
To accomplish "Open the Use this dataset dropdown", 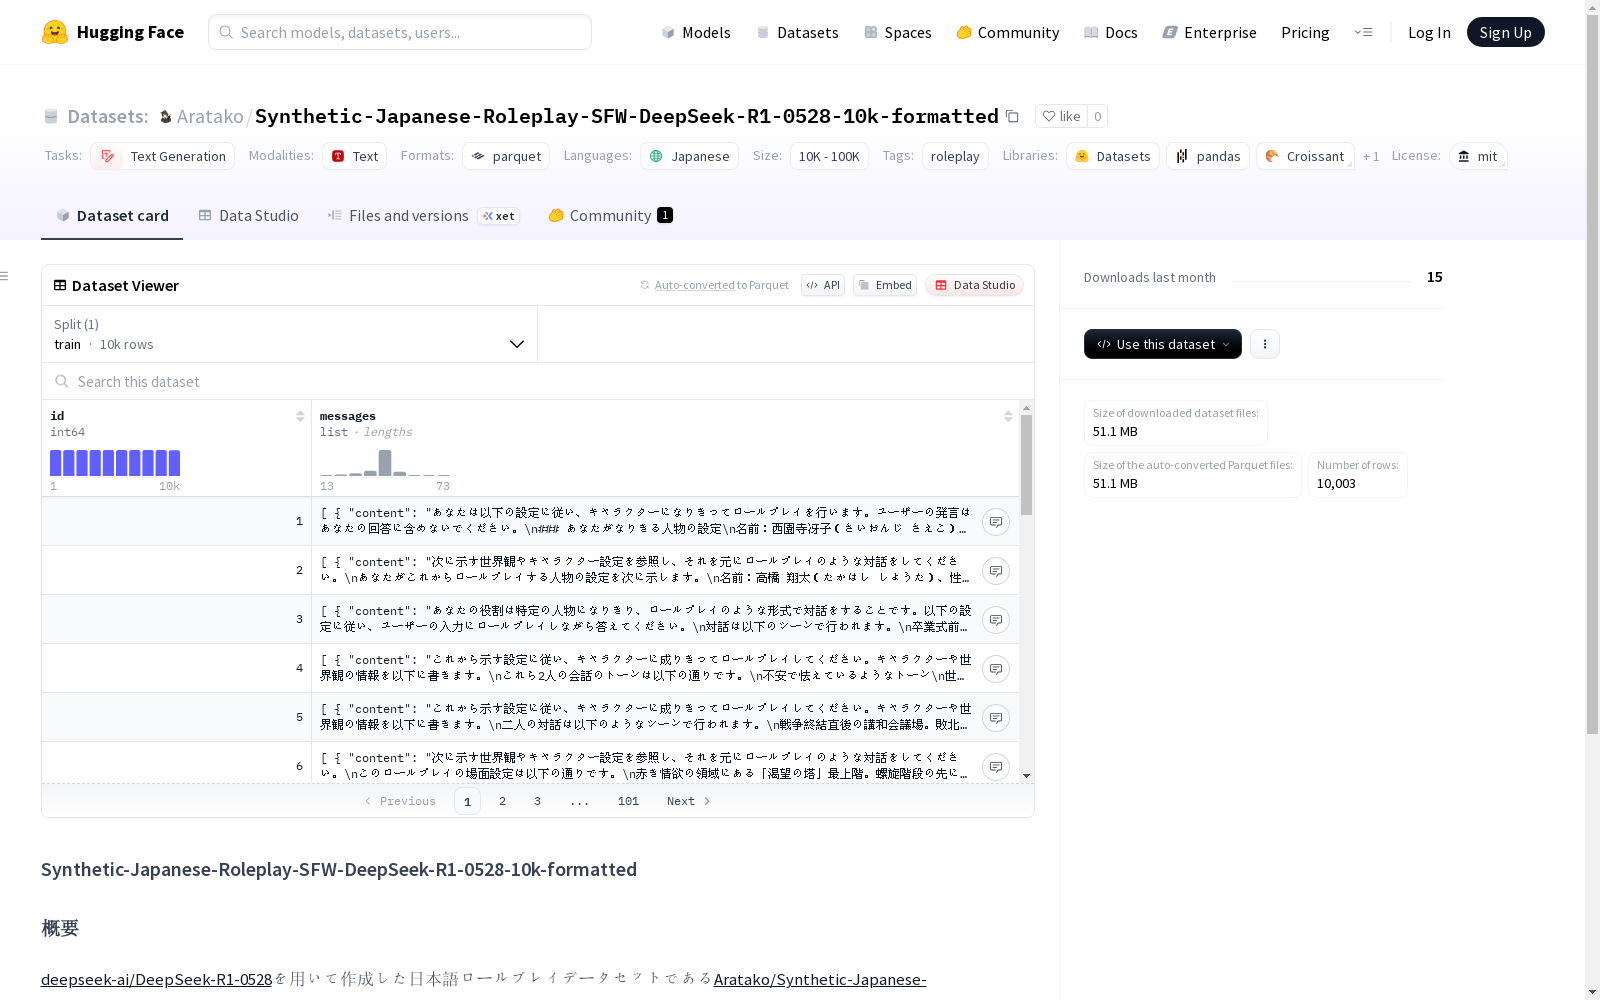I will 1163,344.
